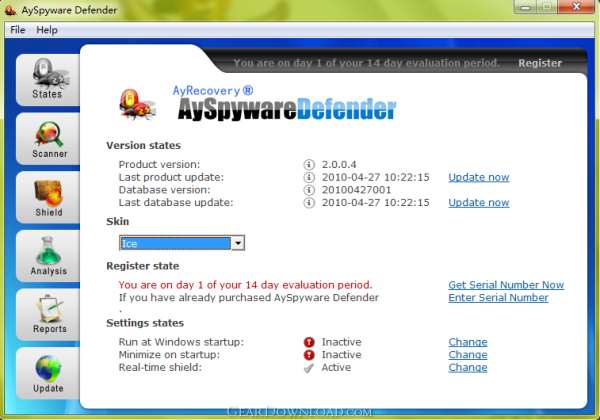Change Minimize on startup setting
600x420 pixels.
tap(468, 355)
